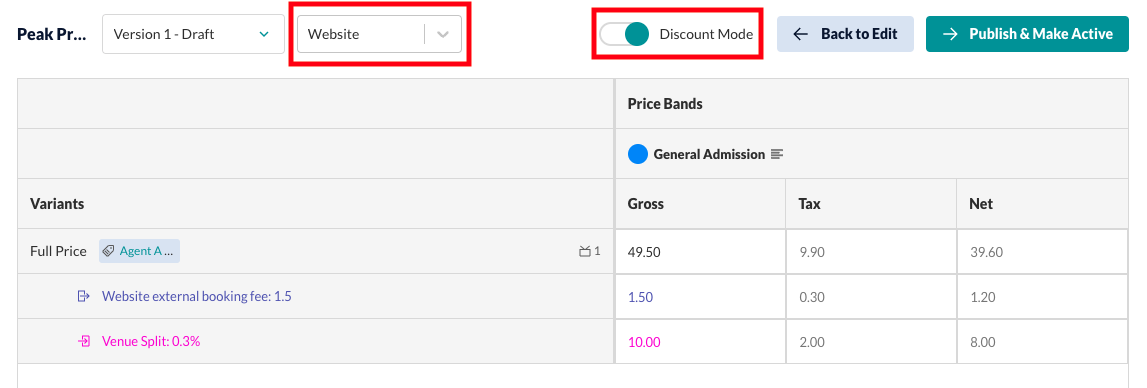1147x388 pixels.
Task: Click the channel TV icon on Full Price row
Action: [584, 251]
